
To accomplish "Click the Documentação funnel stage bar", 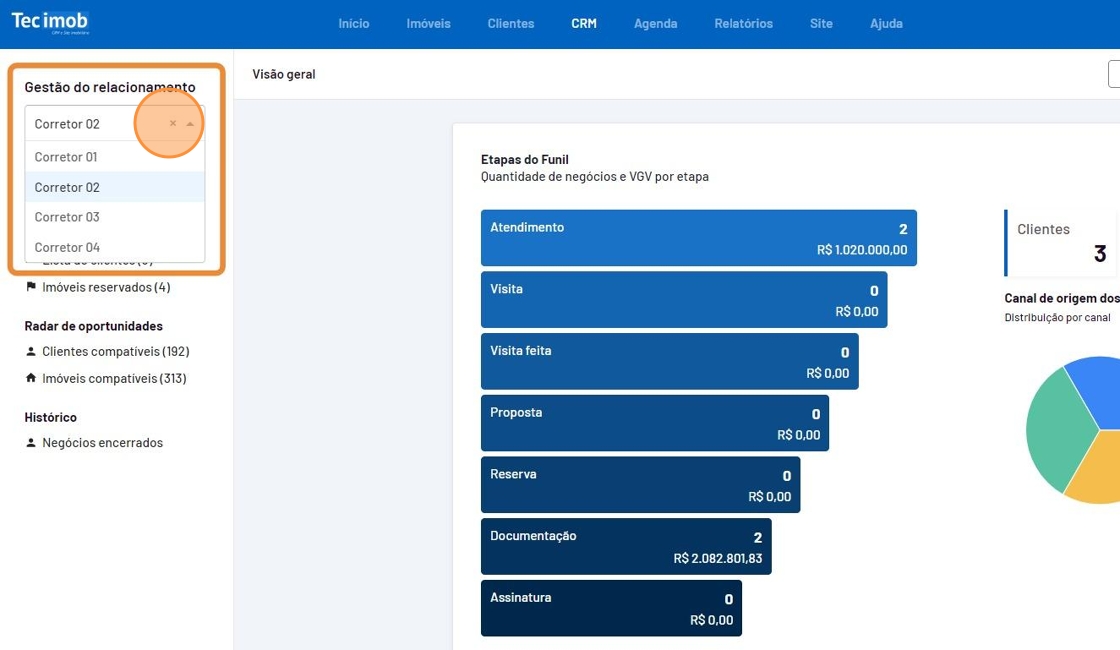I will click(625, 547).
